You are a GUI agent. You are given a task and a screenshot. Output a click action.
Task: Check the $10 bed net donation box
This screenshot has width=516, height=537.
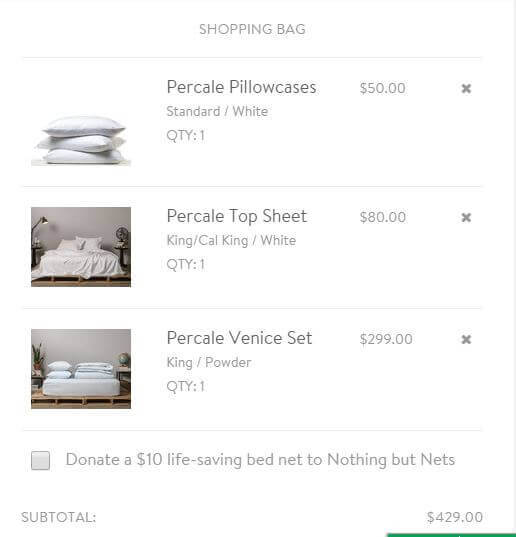coord(40,460)
